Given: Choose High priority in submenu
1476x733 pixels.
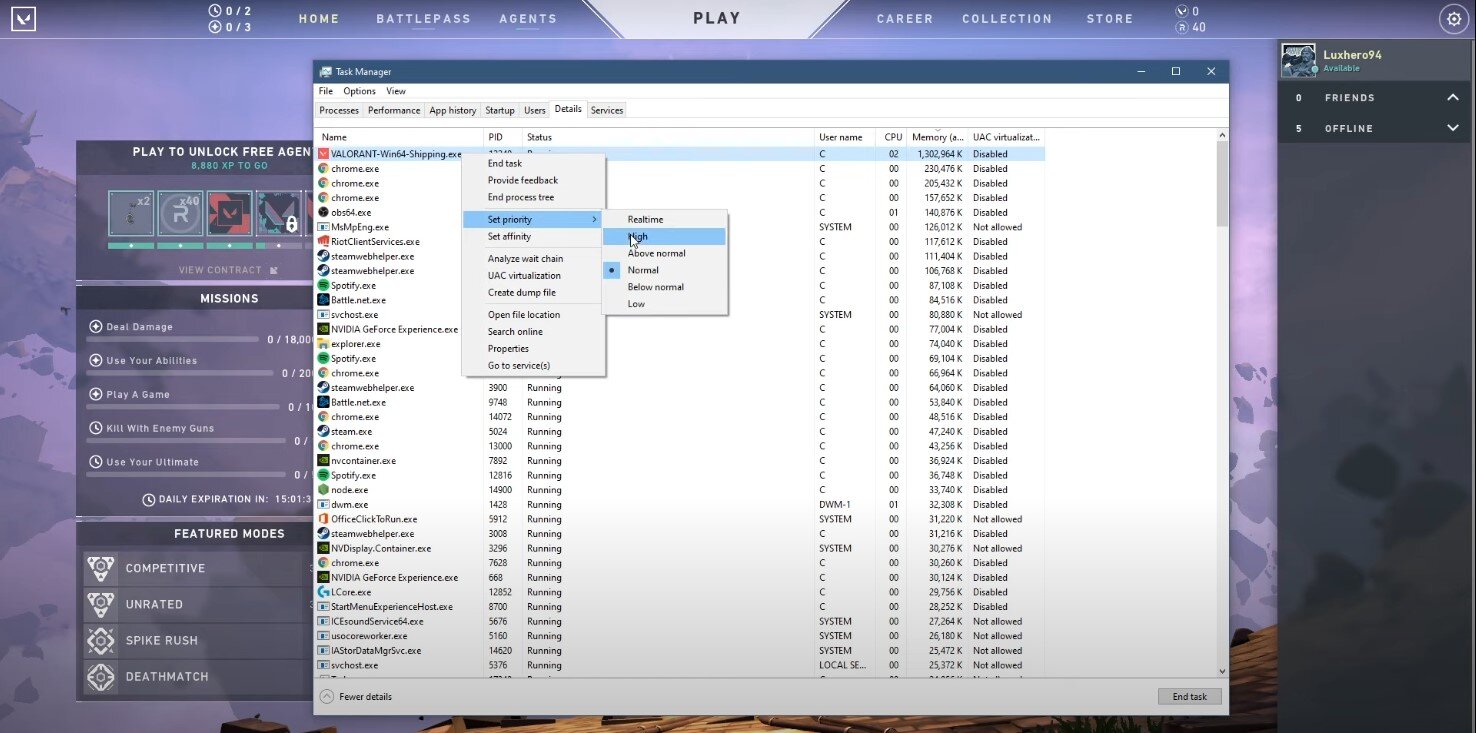Looking at the screenshot, I should [638, 237].
